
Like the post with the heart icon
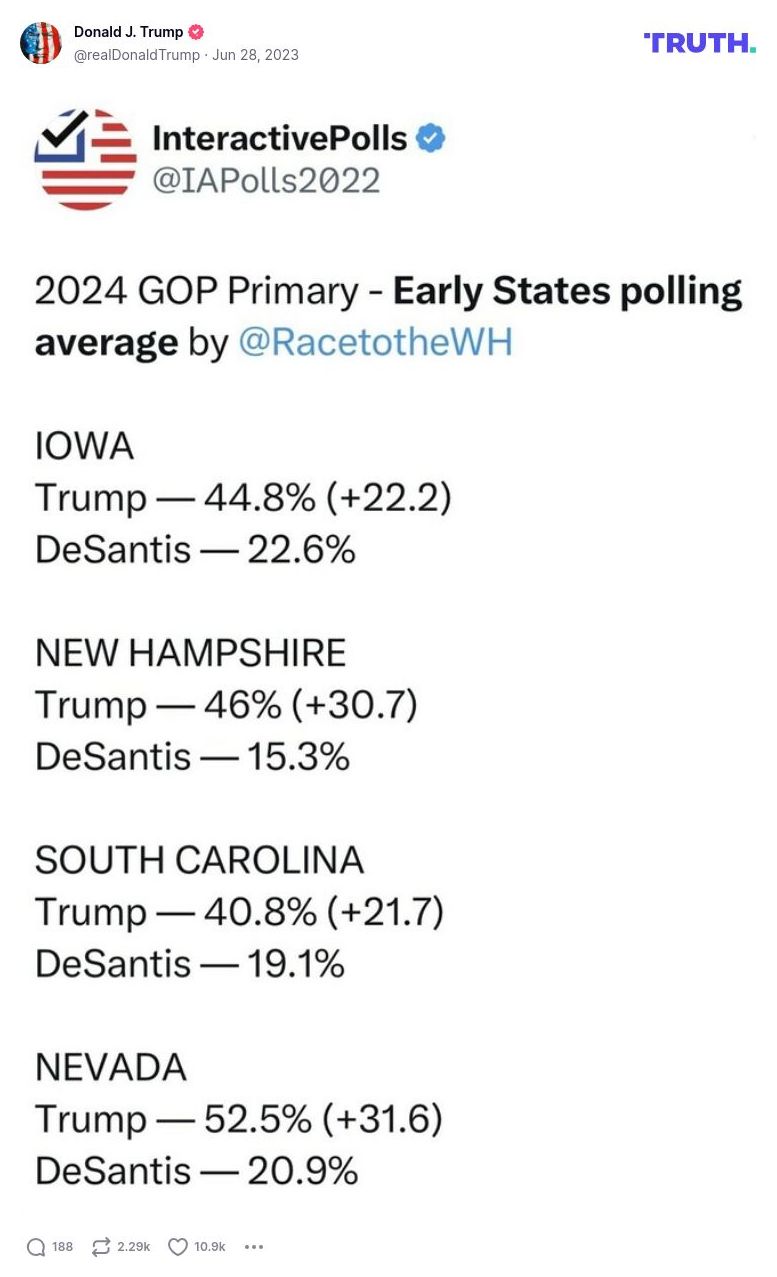click(x=178, y=1247)
